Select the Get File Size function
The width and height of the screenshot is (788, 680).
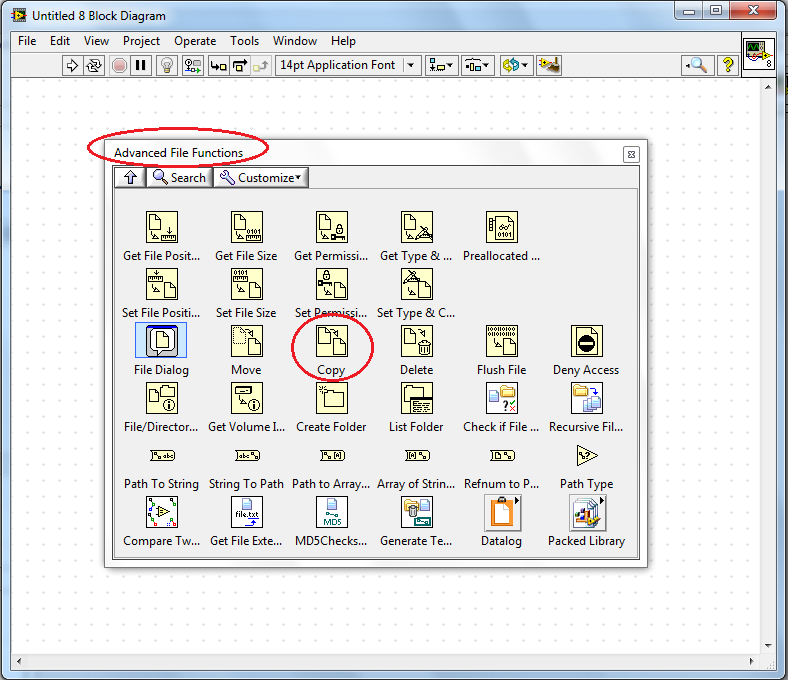(x=246, y=227)
